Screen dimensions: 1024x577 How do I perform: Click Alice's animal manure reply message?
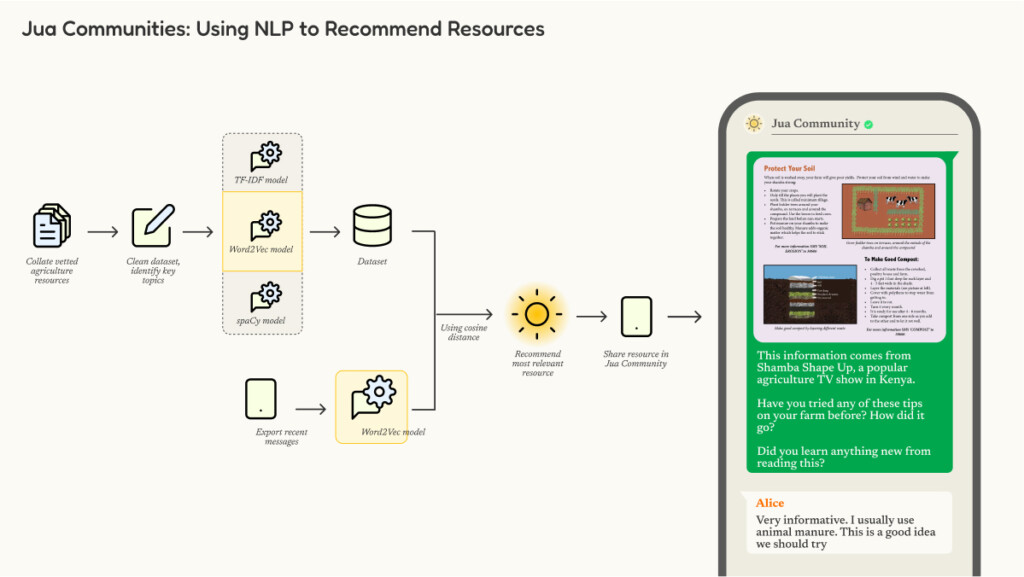pyautogui.click(x=848, y=530)
